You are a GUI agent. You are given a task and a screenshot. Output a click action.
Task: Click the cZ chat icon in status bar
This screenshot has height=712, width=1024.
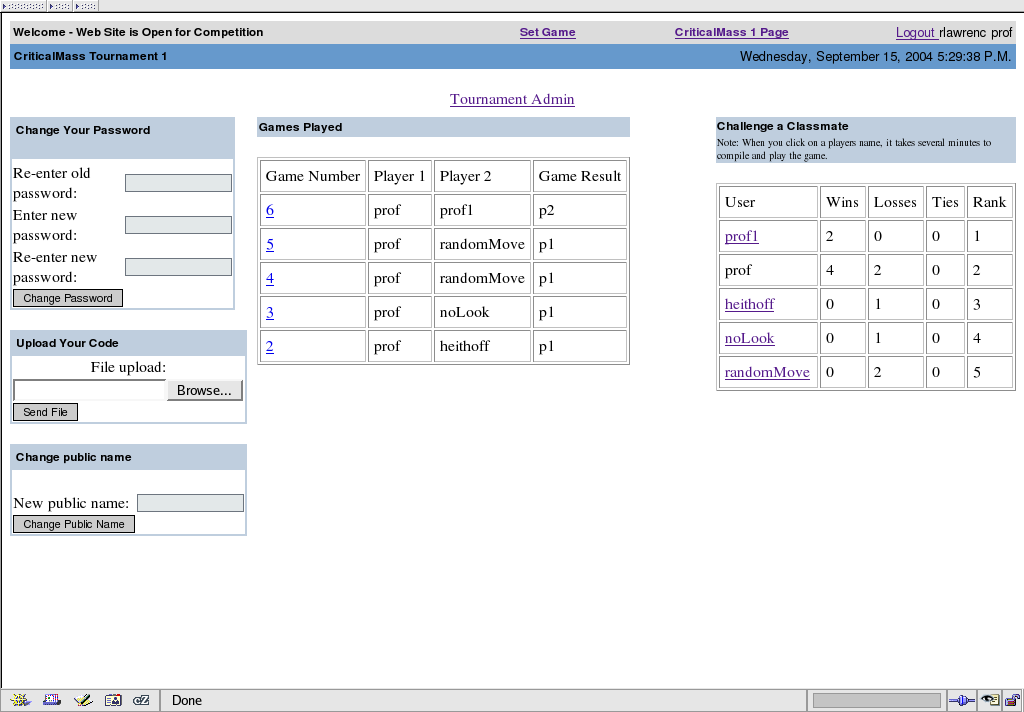point(141,700)
